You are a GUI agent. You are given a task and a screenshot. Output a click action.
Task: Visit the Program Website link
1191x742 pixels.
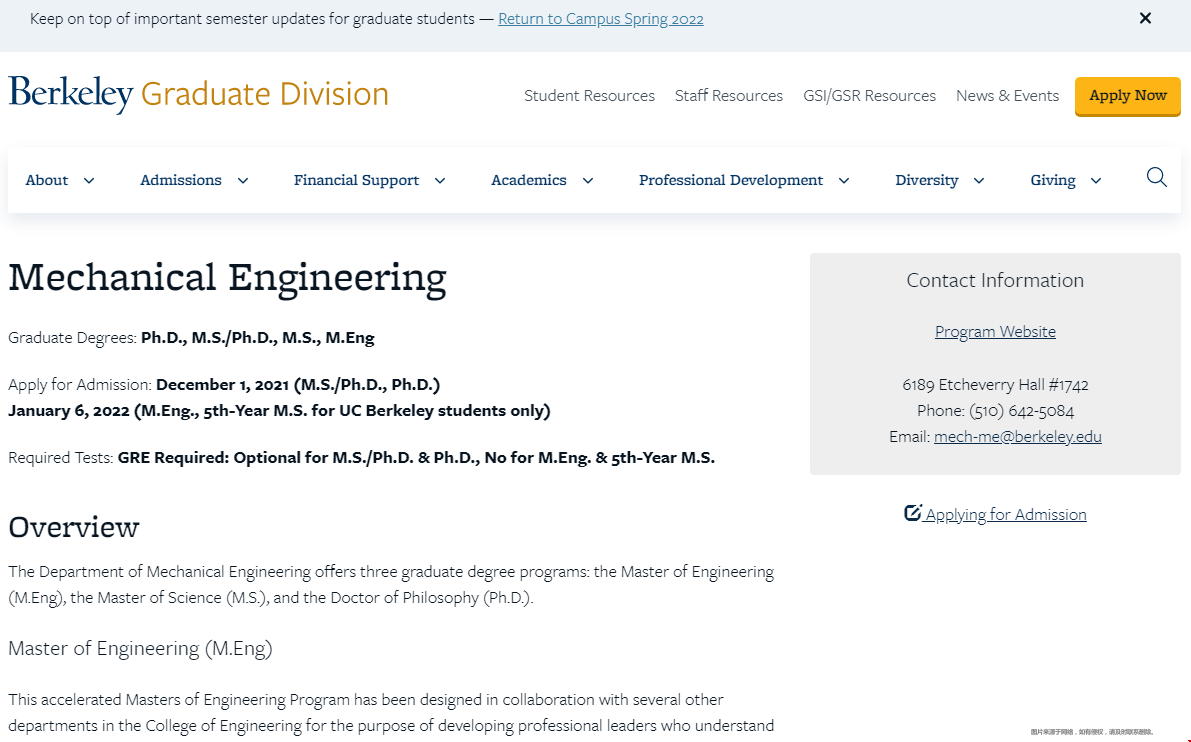(995, 332)
